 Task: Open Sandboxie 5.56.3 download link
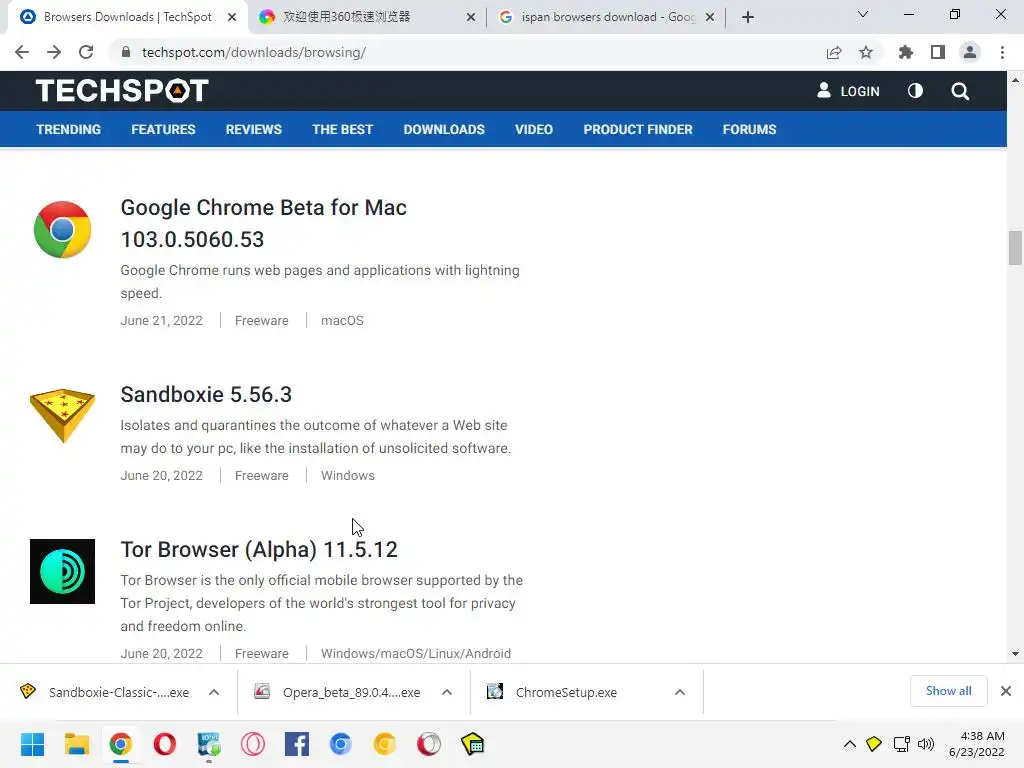(206, 394)
